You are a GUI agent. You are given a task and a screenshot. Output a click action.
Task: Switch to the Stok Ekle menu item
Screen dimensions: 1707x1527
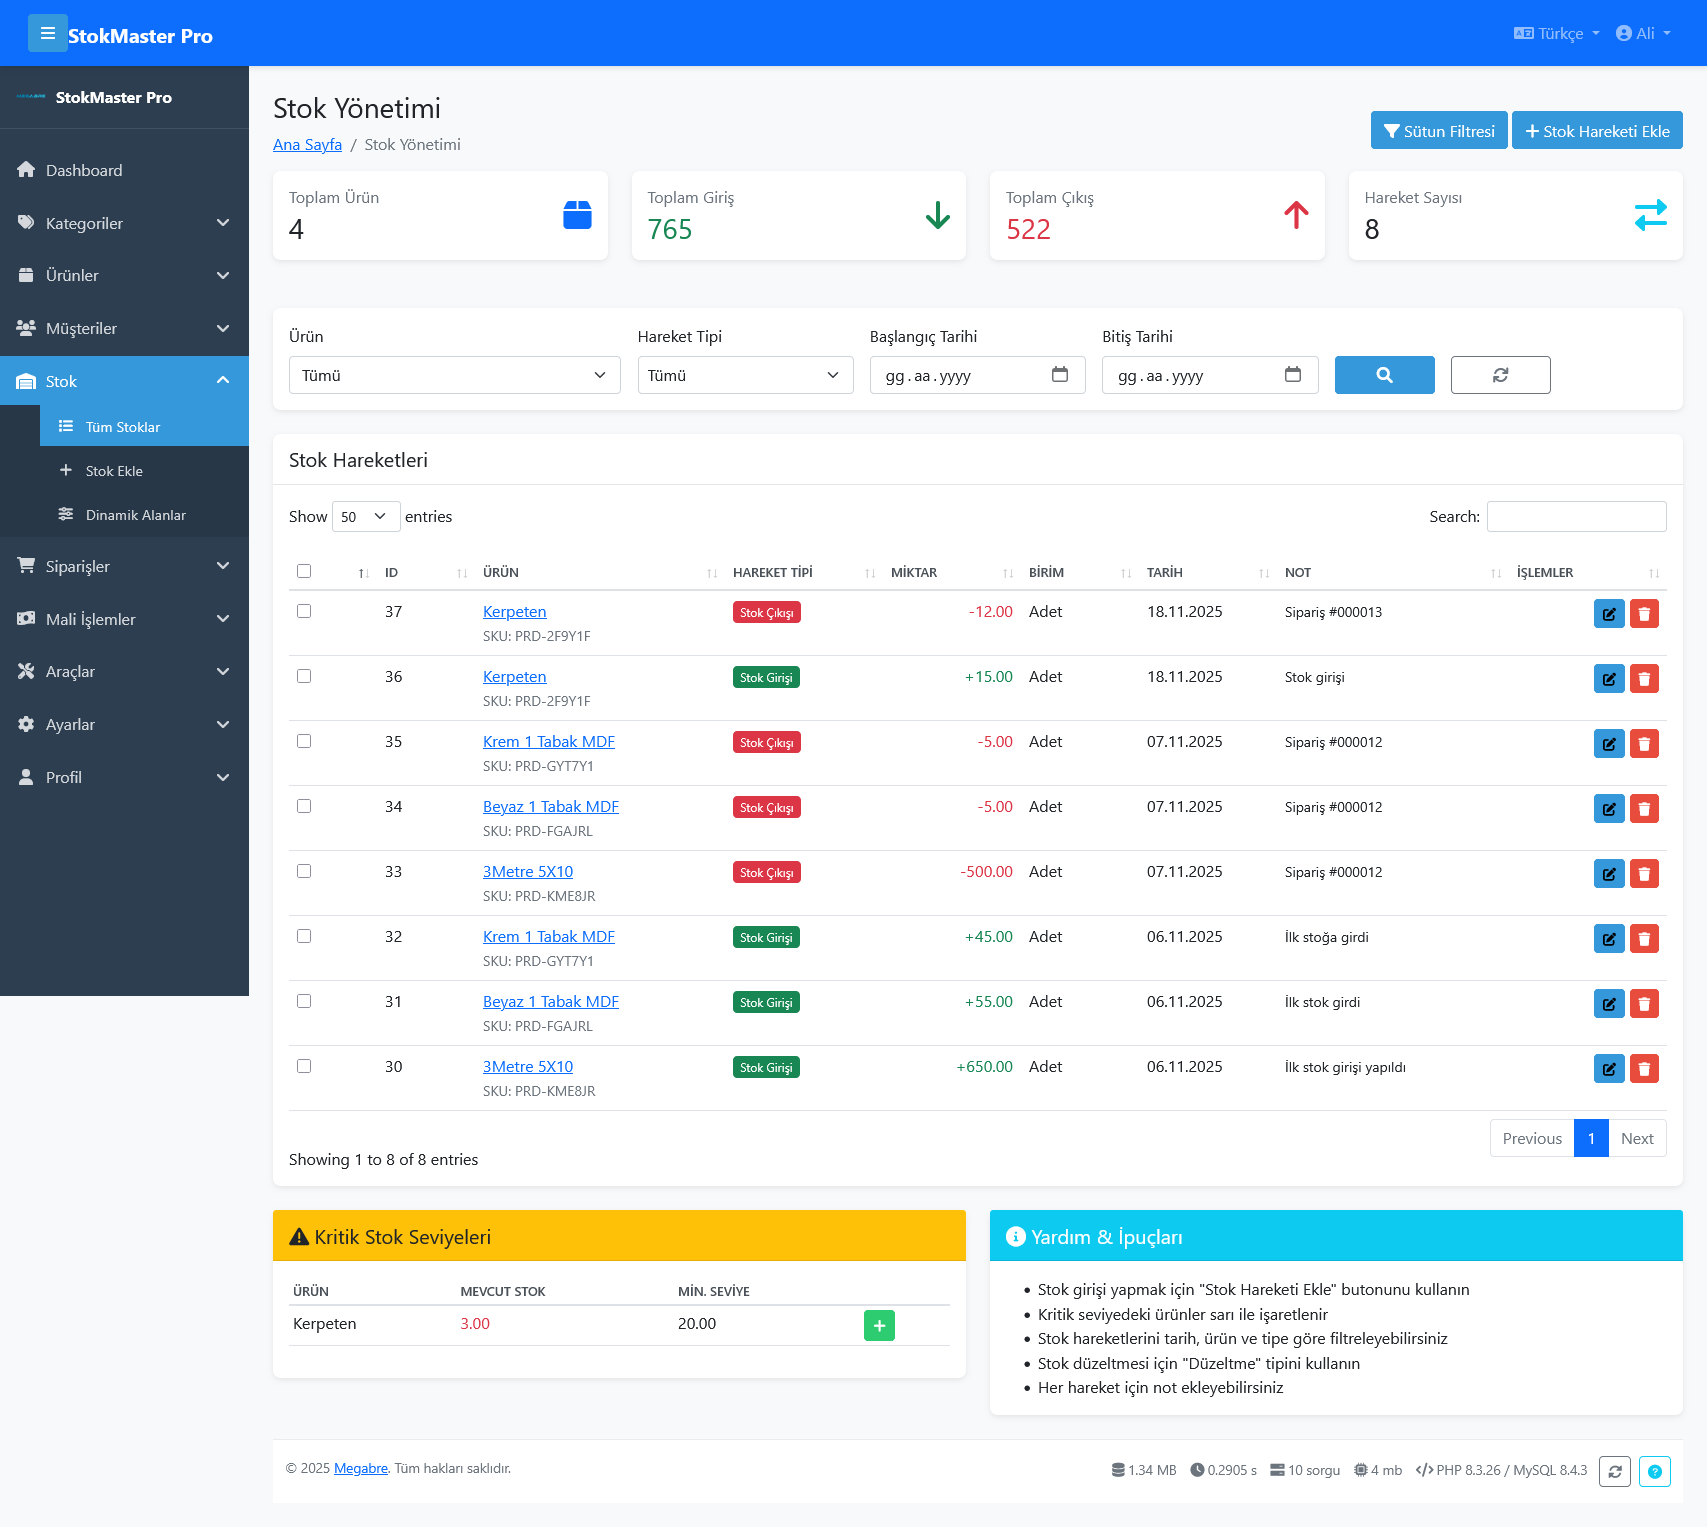113,470
